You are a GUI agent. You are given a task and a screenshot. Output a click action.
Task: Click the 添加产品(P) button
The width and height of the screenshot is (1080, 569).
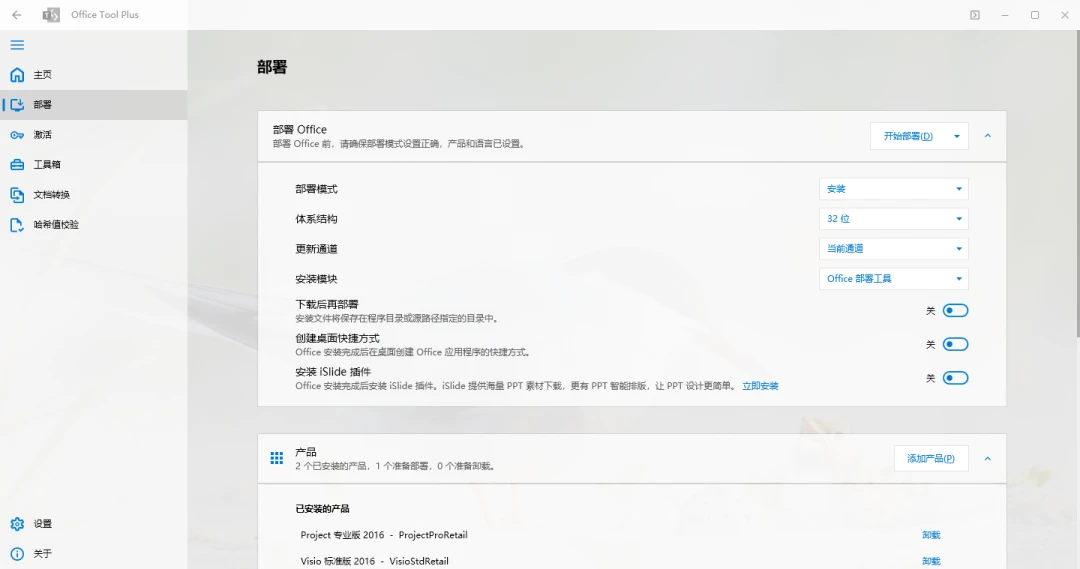pos(931,459)
